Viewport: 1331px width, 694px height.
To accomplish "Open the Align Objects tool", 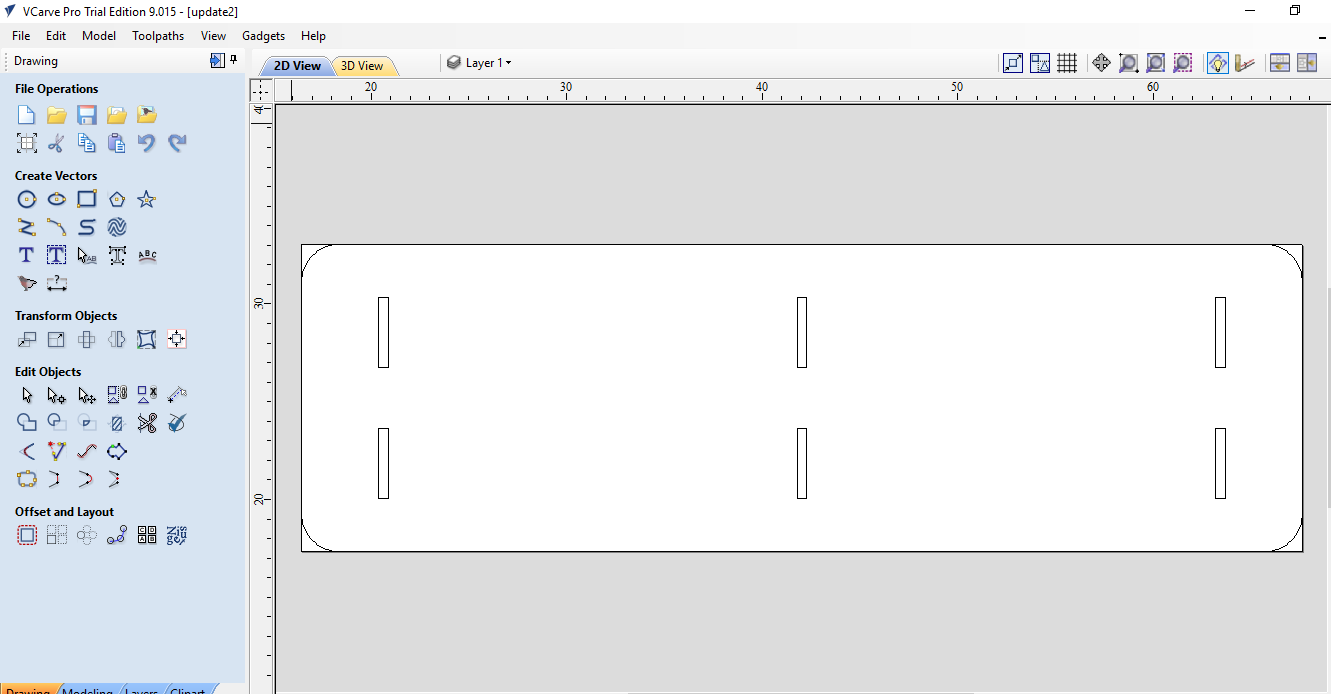I will [x=177, y=339].
